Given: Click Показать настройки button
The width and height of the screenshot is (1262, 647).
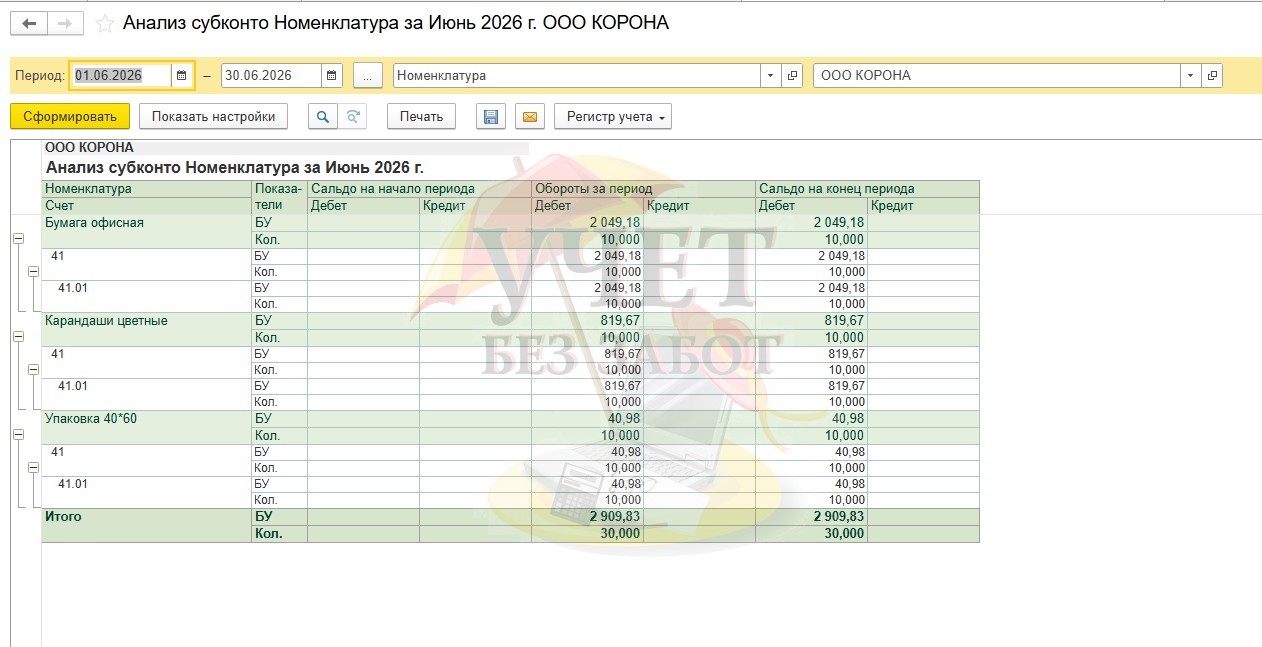Looking at the screenshot, I should [213, 117].
